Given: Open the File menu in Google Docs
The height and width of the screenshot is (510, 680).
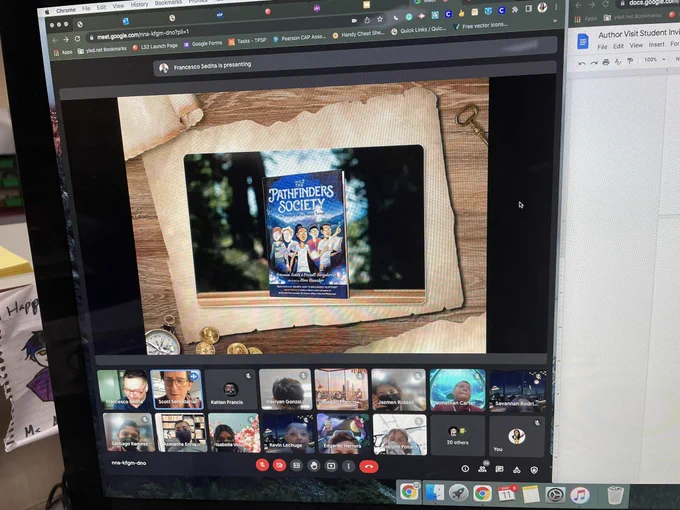Looking at the screenshot, I should coord(602,46).
